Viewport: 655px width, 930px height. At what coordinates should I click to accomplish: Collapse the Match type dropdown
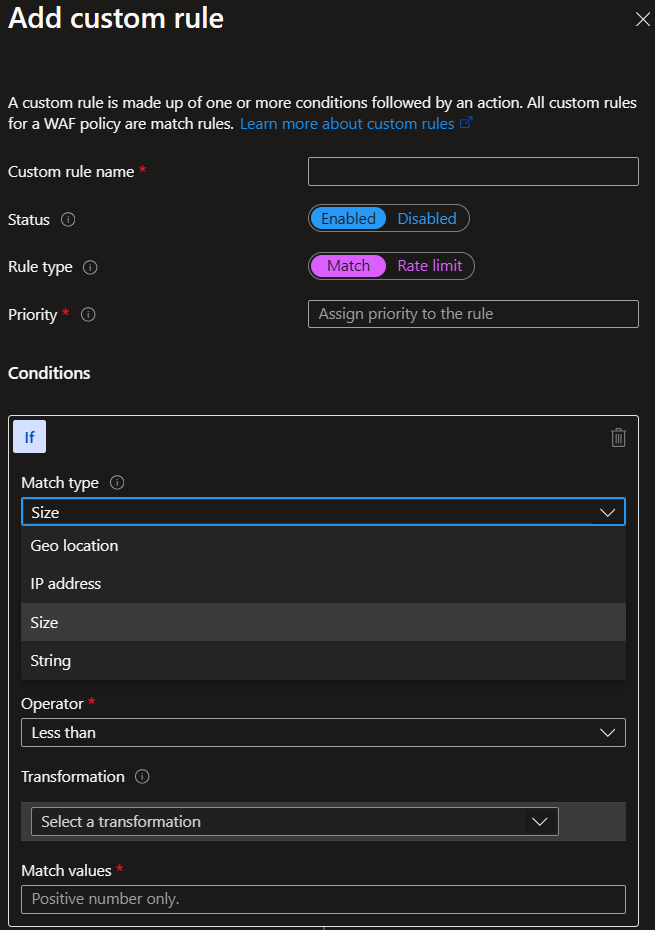point(607,512)
